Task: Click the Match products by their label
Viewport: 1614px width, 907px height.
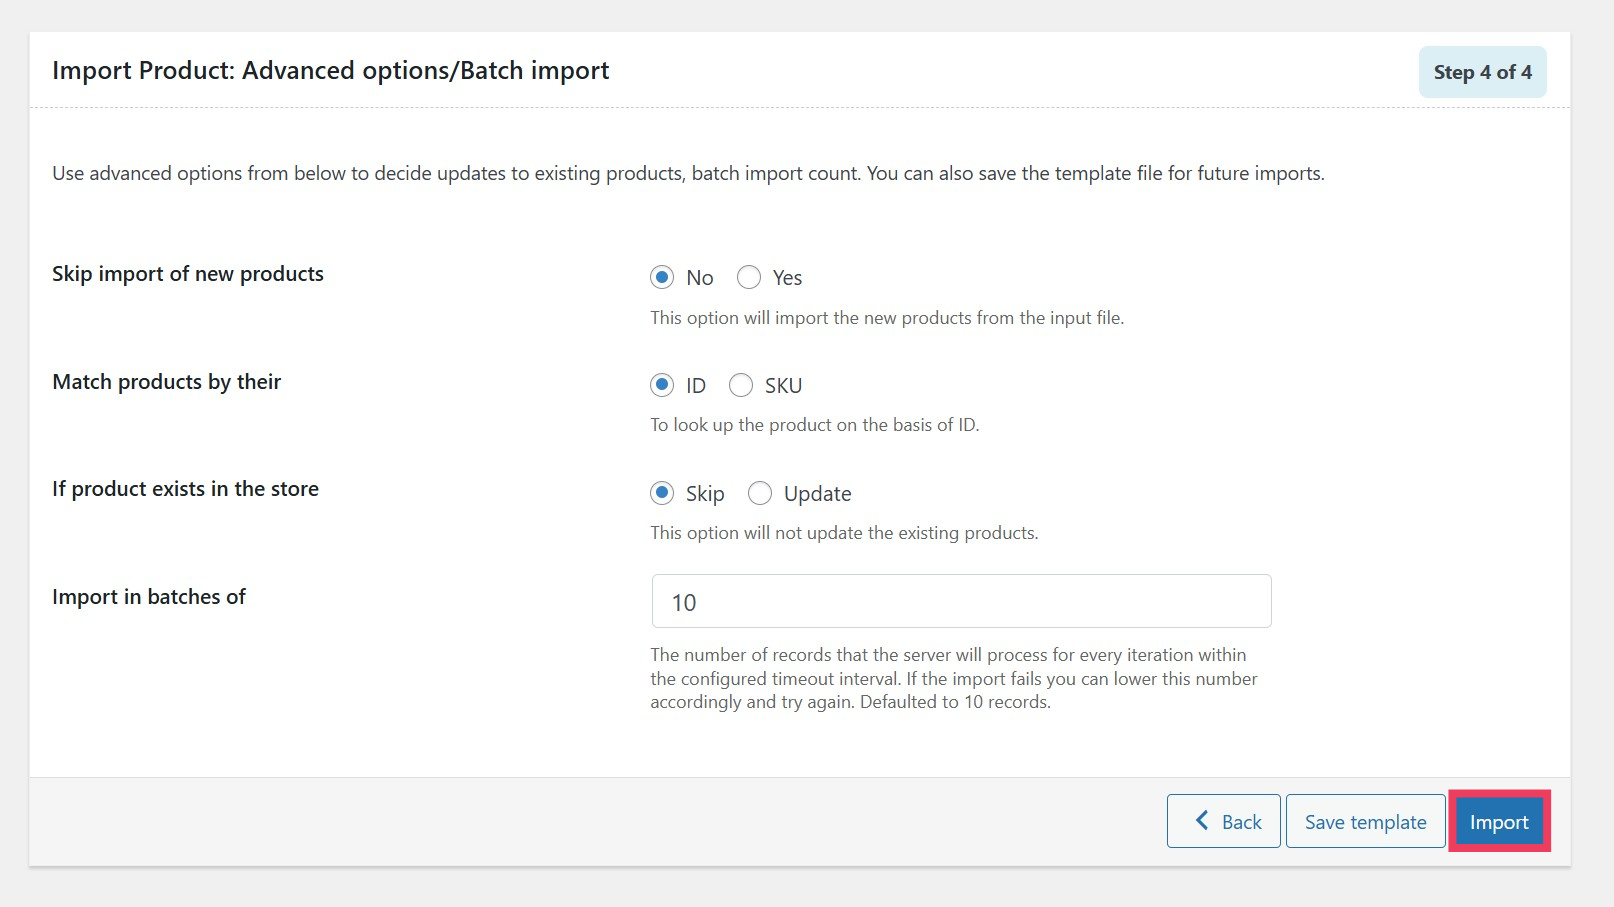Action: [166, 381]
